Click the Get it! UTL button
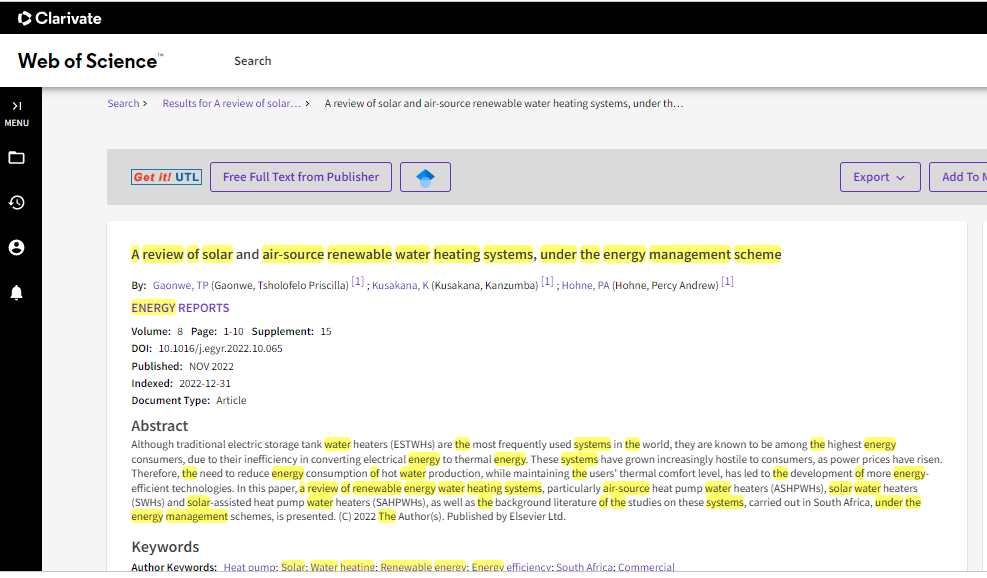 tap(166, 177)
